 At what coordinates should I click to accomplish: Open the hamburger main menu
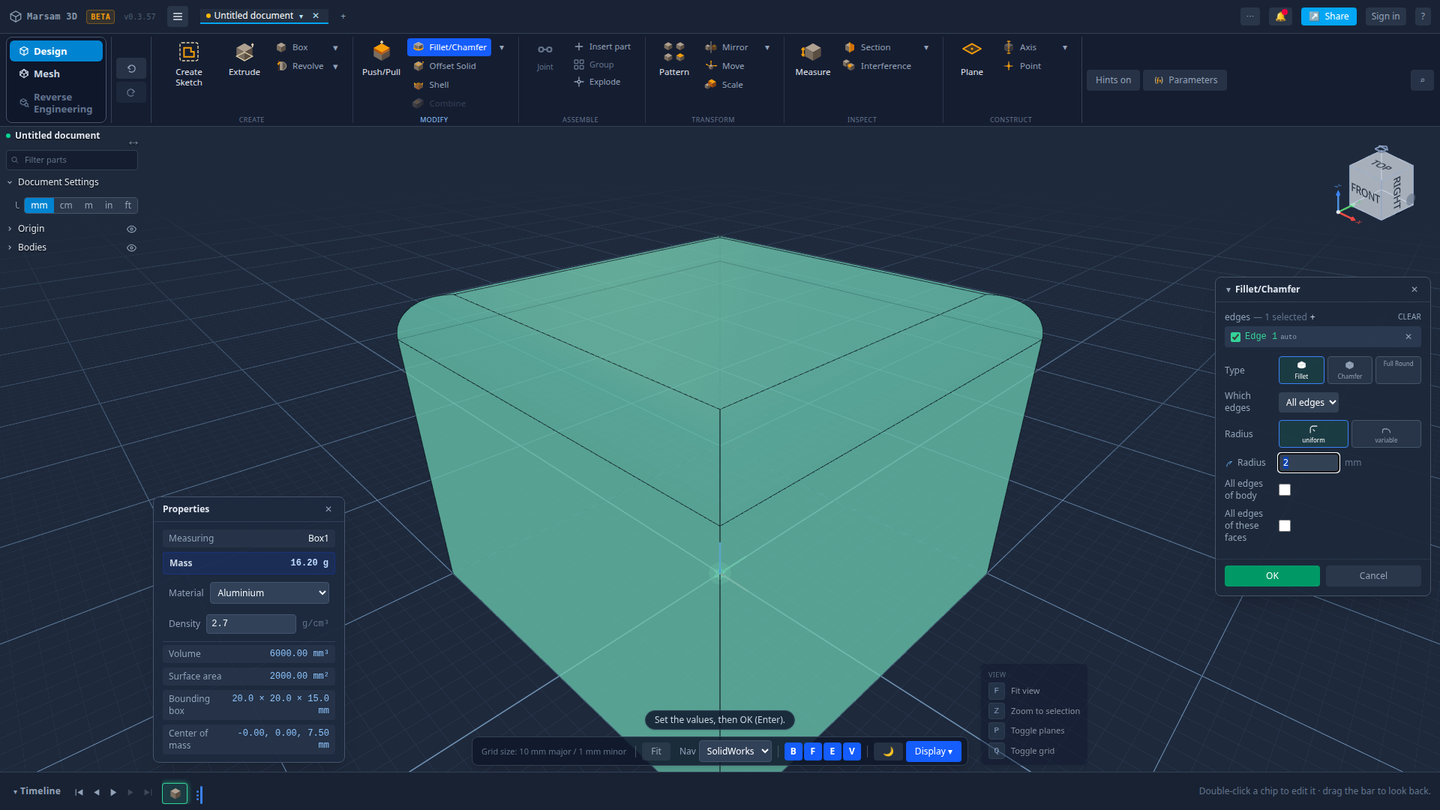[x=177, y=16]
